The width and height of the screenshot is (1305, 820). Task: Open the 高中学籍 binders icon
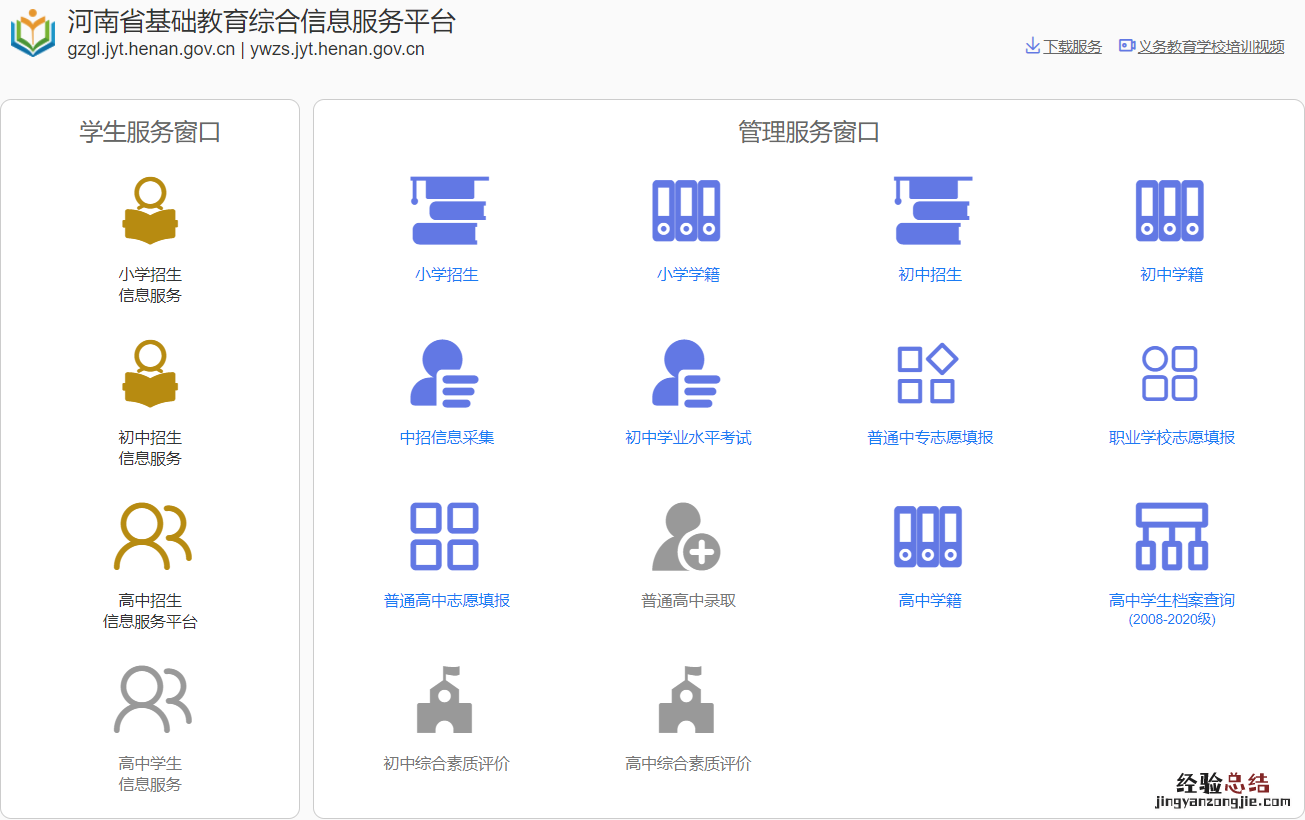pos(929,537)
